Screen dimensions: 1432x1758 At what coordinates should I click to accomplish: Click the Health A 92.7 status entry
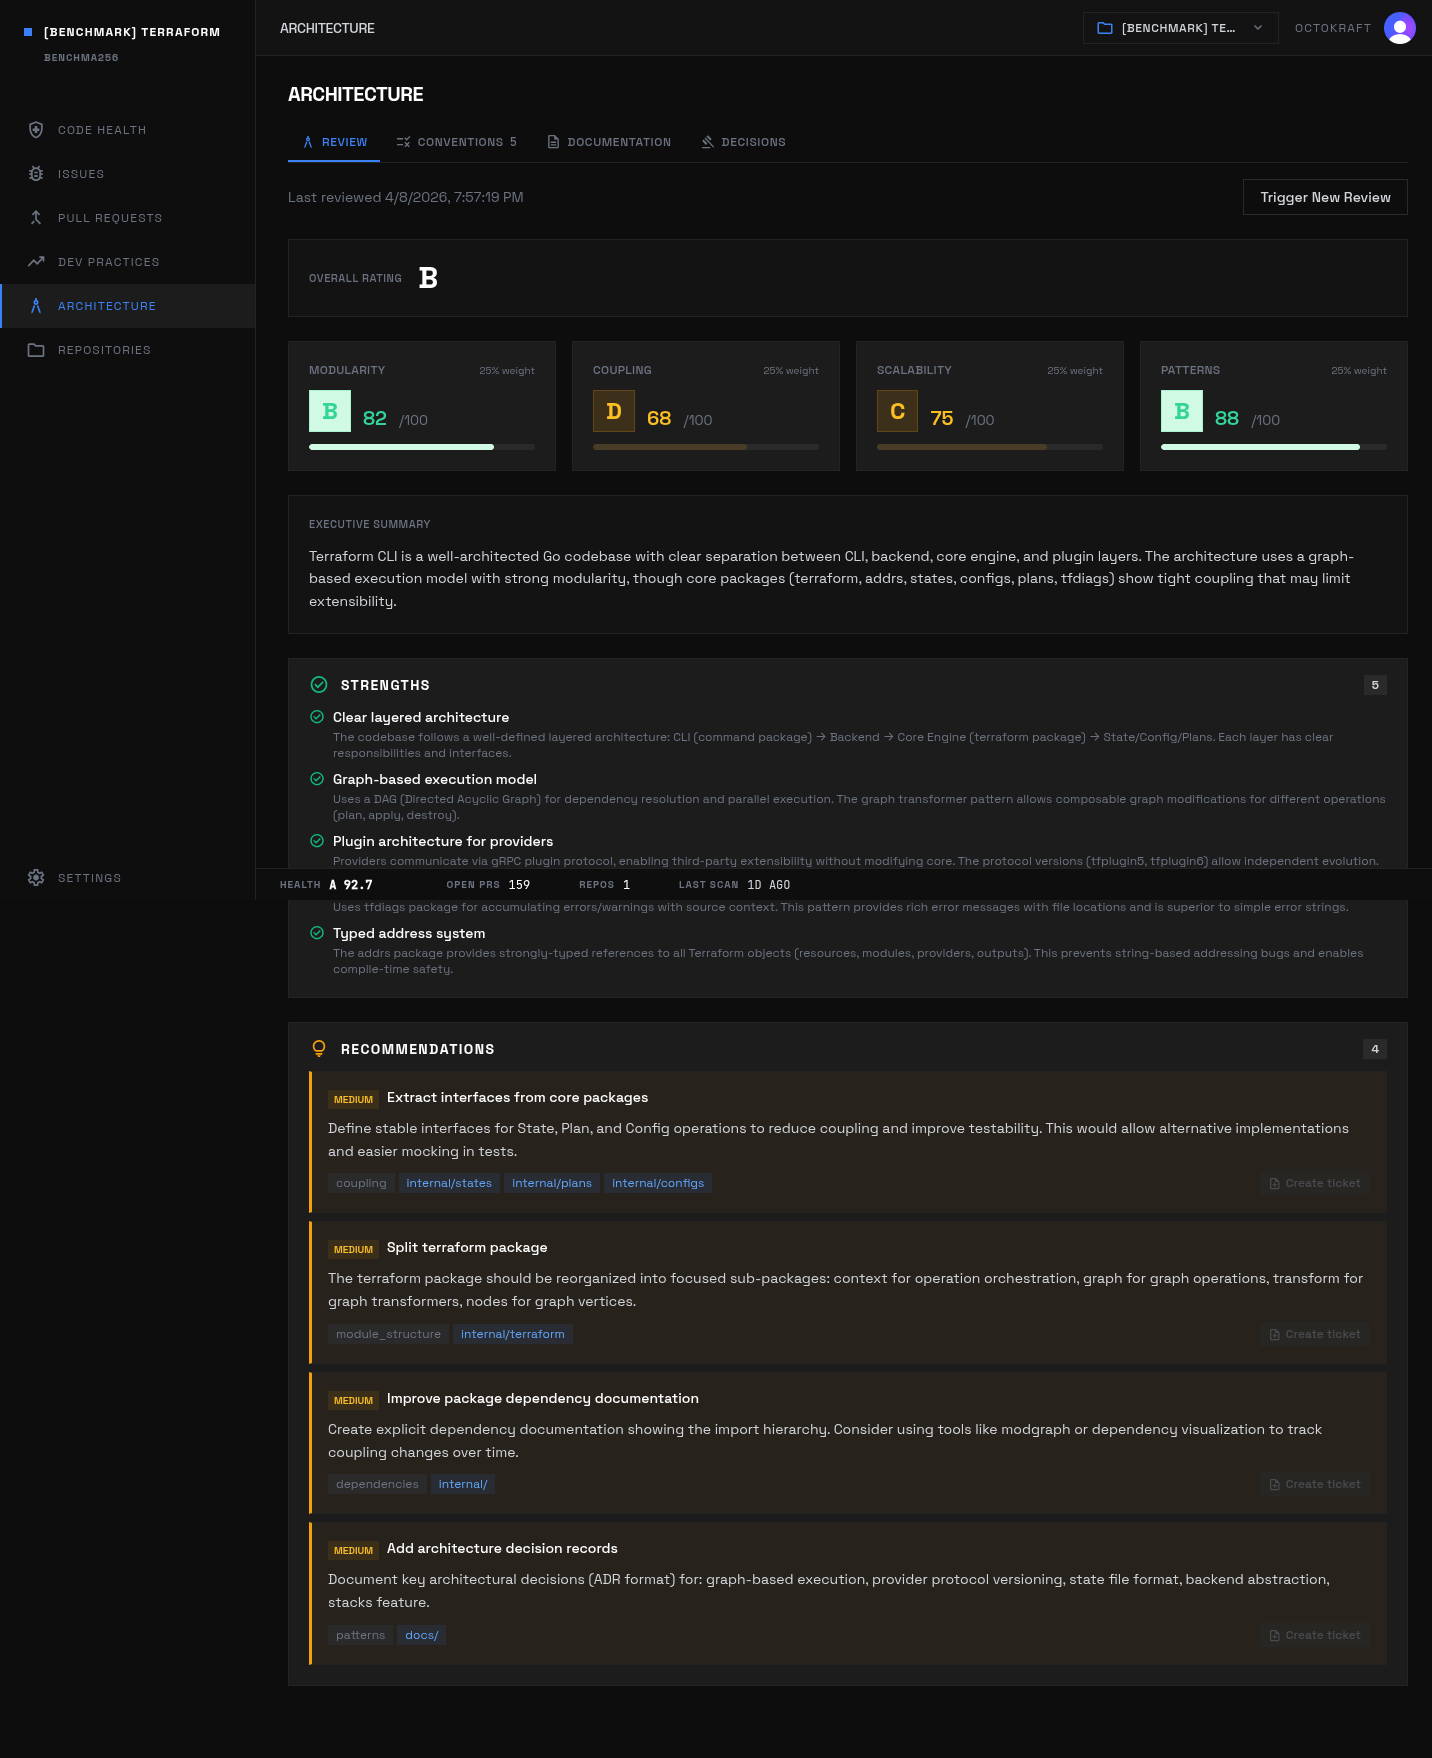[x=326, y=885]
